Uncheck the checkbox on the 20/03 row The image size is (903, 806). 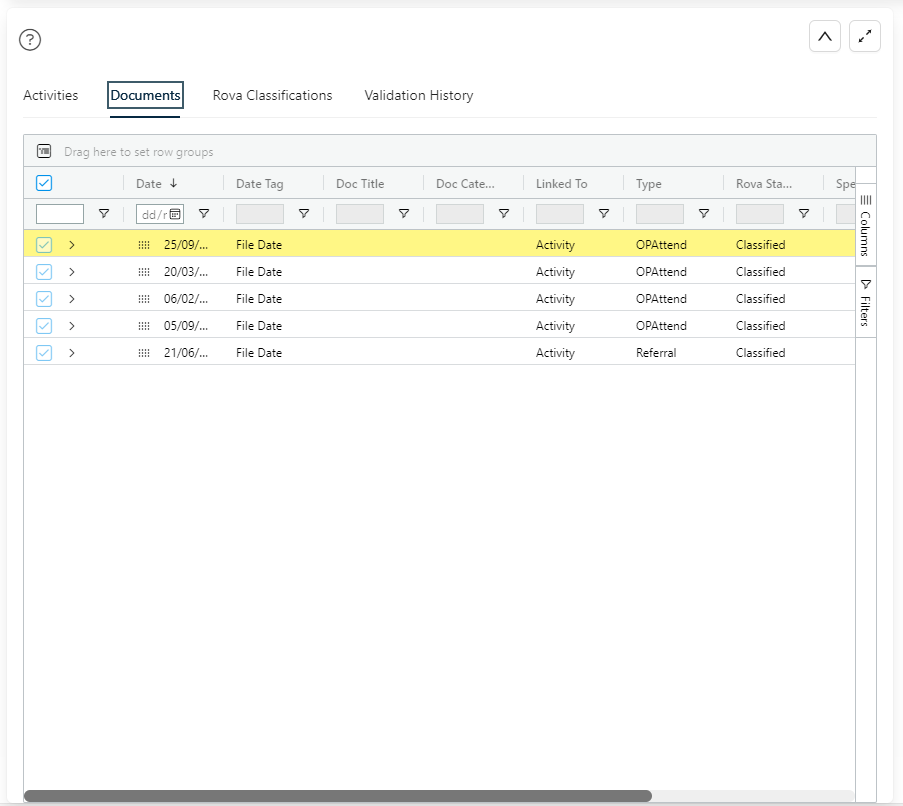point(44,272)
